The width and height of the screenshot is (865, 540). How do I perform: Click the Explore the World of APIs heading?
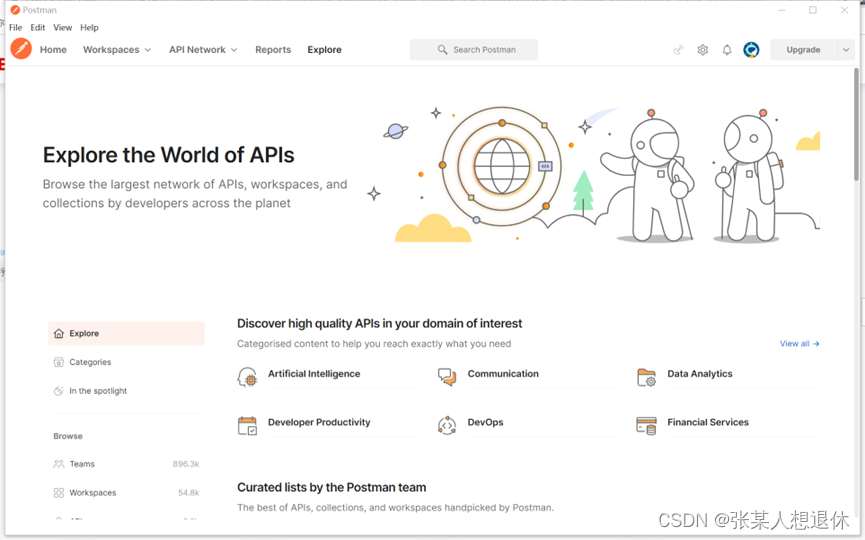click(168, 155)
